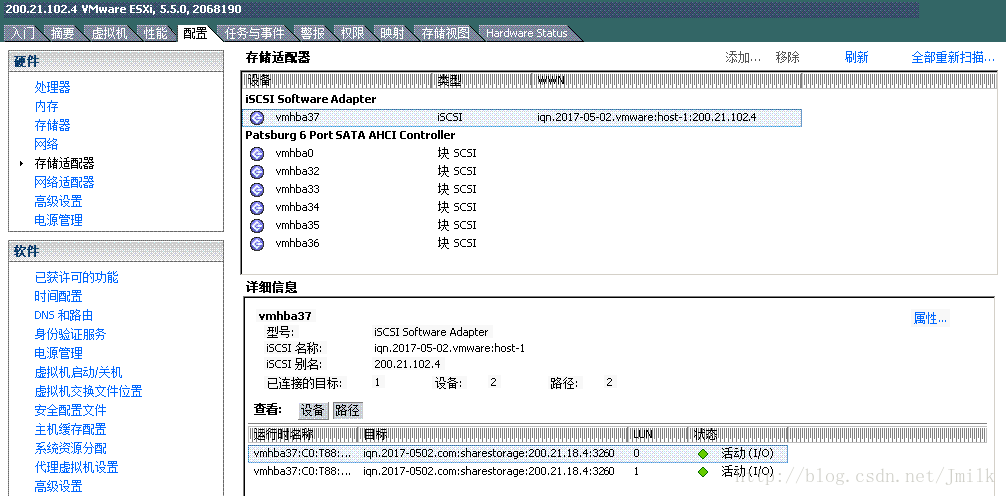Sort paths by 目标 column header
The width and height of the screenshot is (1006, 496).
tap(492, 434)
